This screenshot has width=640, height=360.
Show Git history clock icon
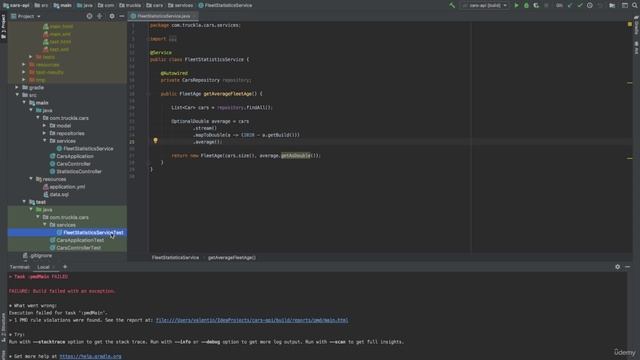pos(590,5)
